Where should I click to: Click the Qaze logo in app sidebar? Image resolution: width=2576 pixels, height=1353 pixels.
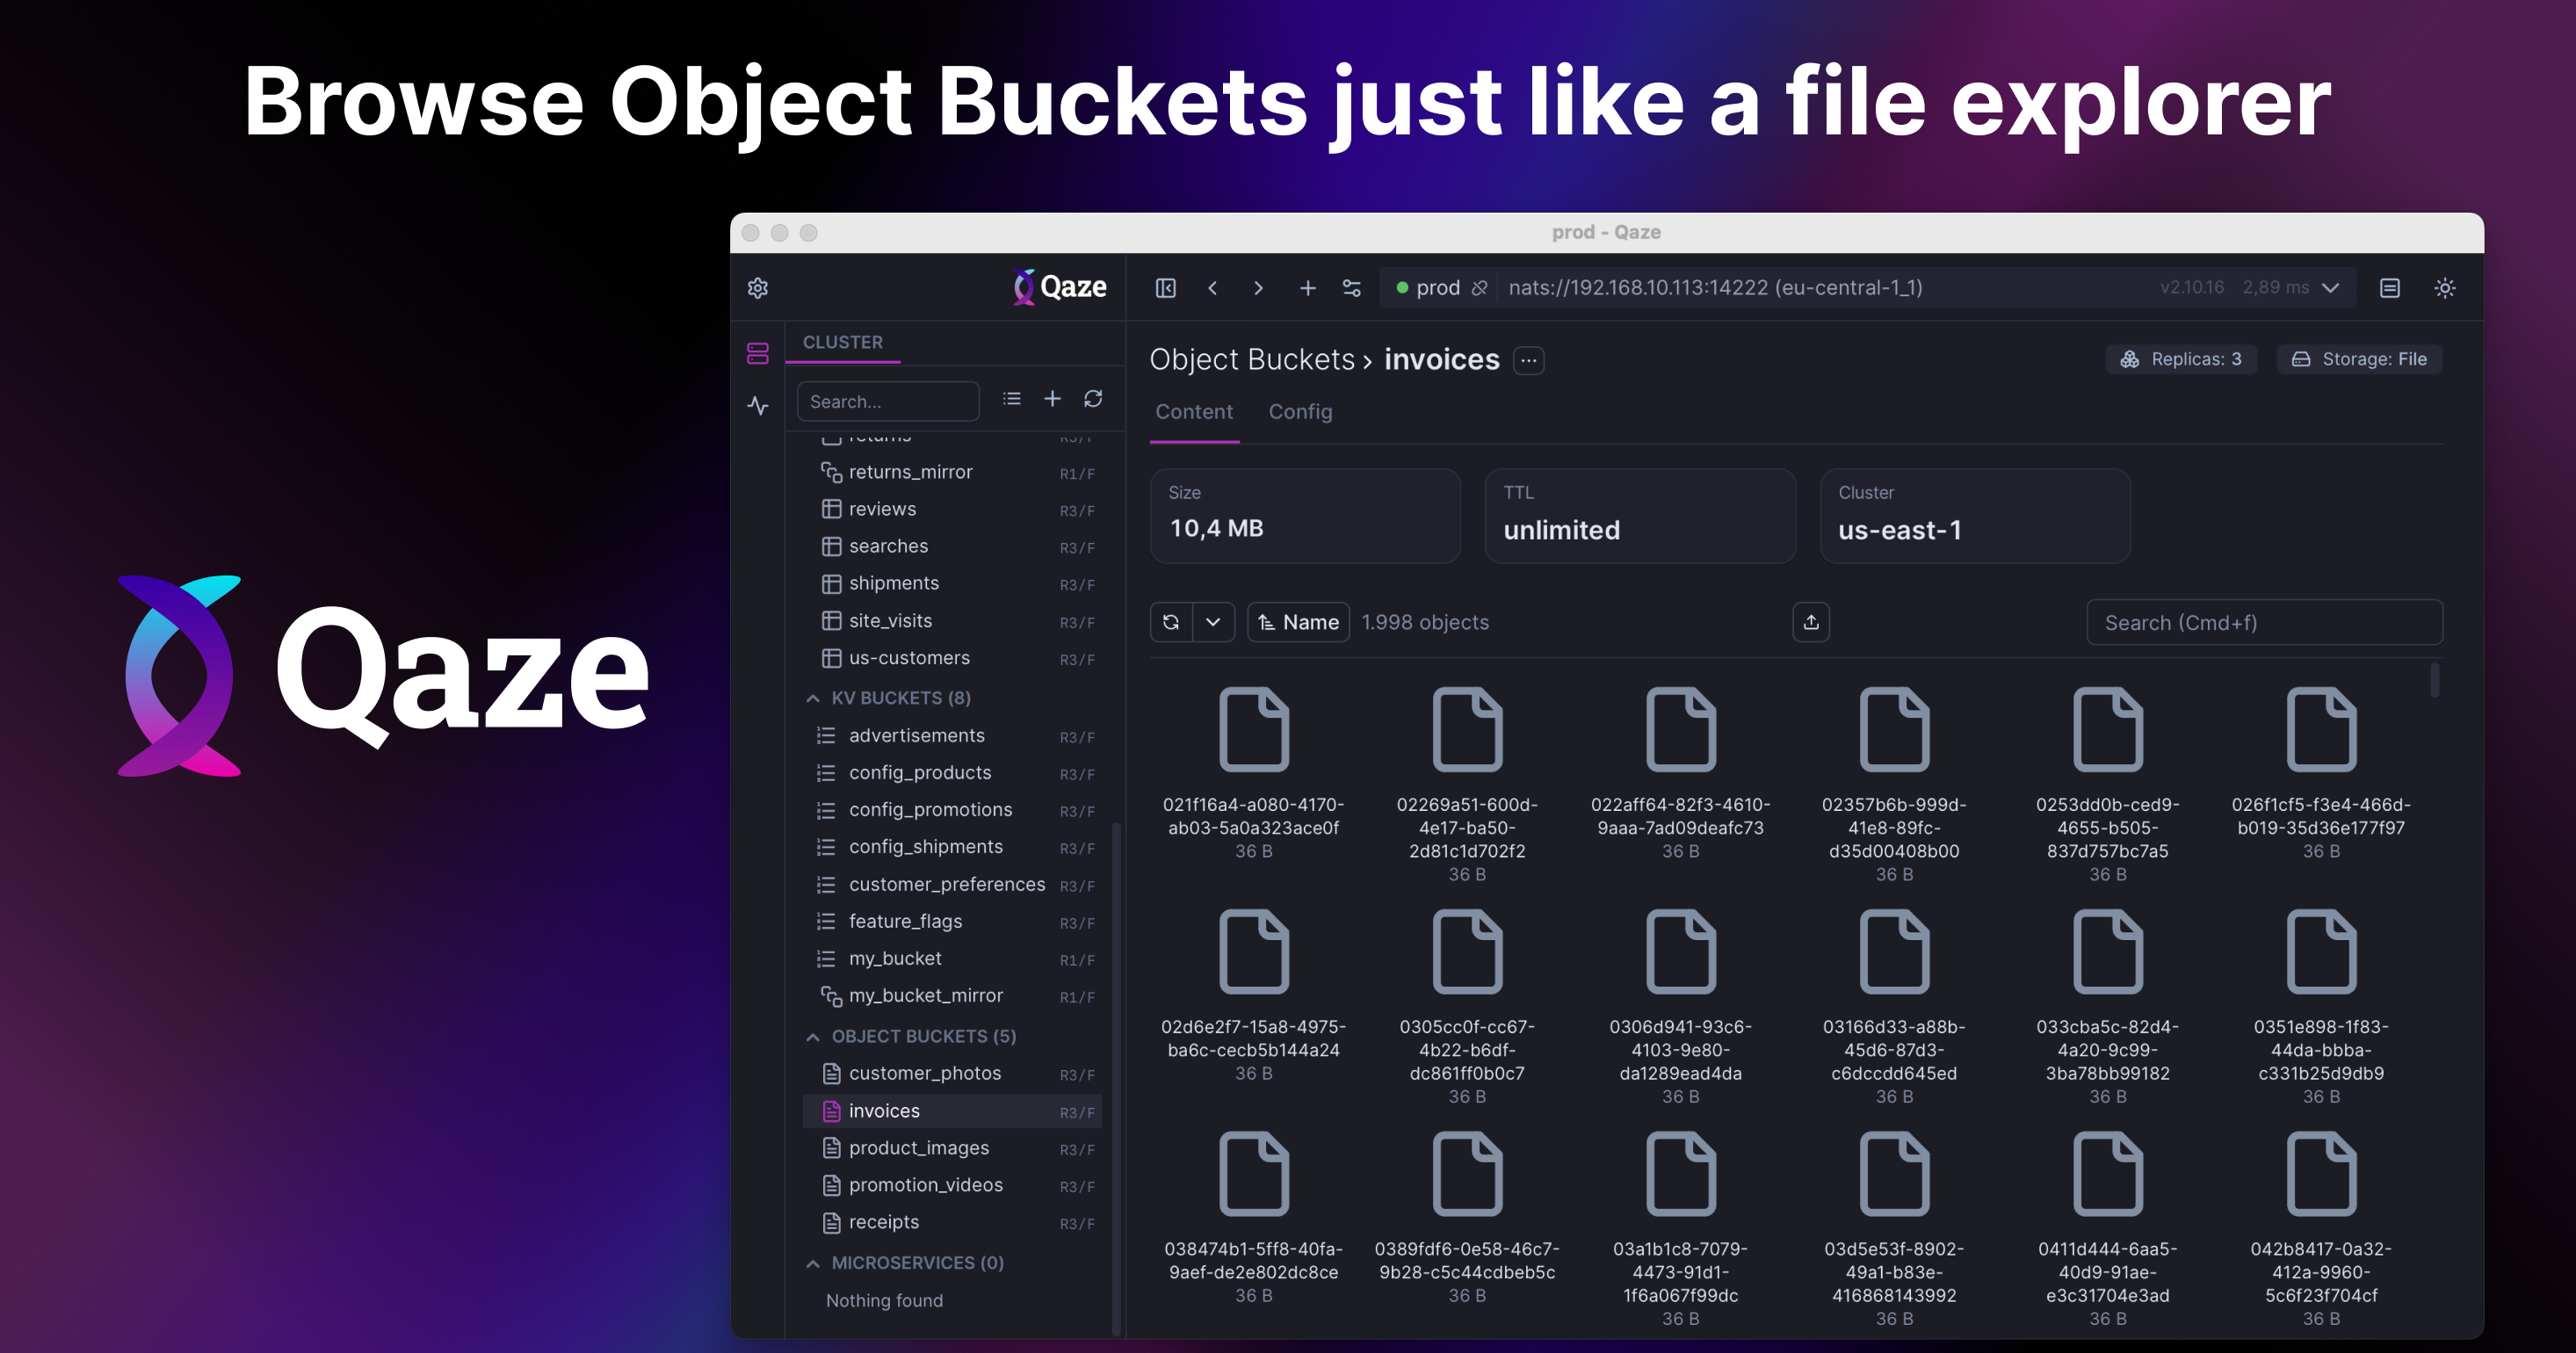(x=1059, y=287)
